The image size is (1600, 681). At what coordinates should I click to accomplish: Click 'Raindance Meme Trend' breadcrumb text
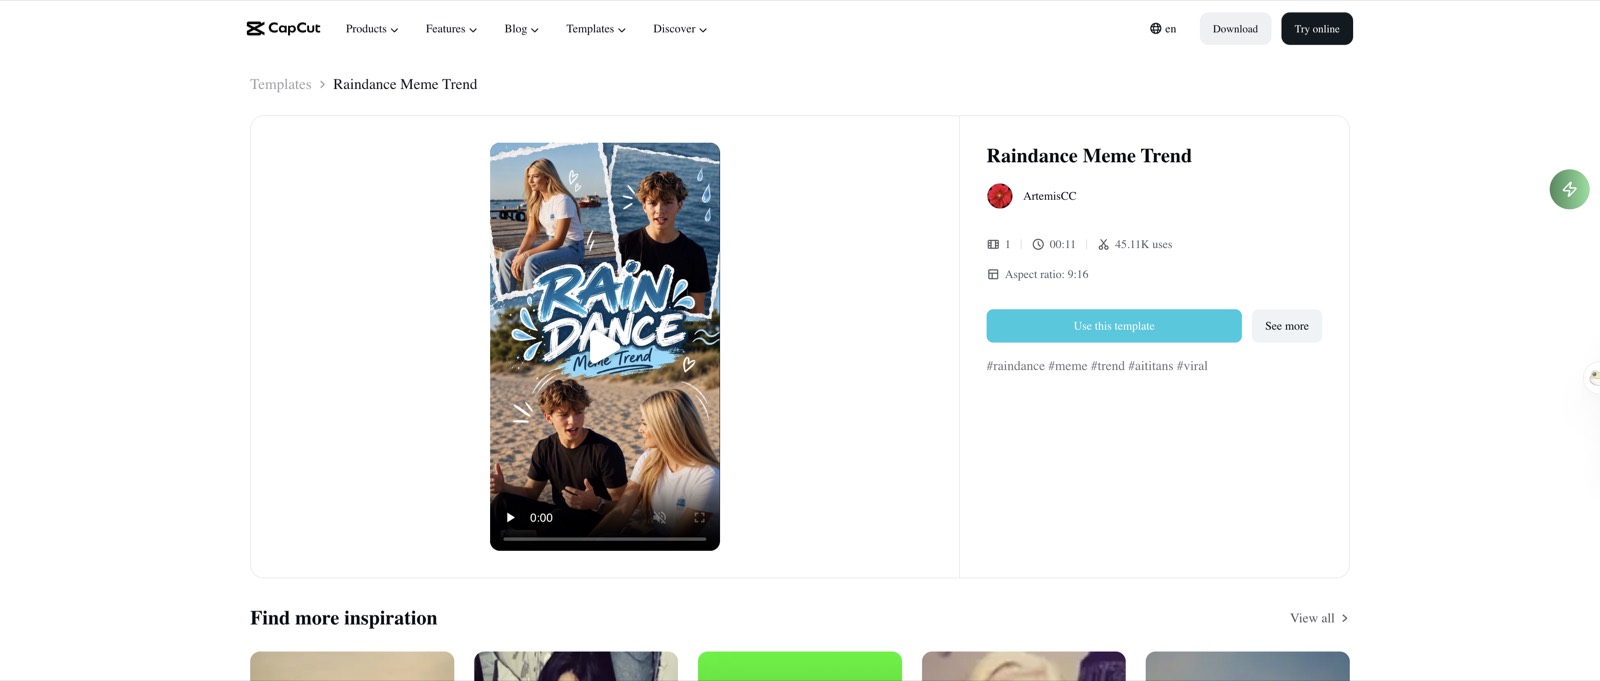point(405,85)
